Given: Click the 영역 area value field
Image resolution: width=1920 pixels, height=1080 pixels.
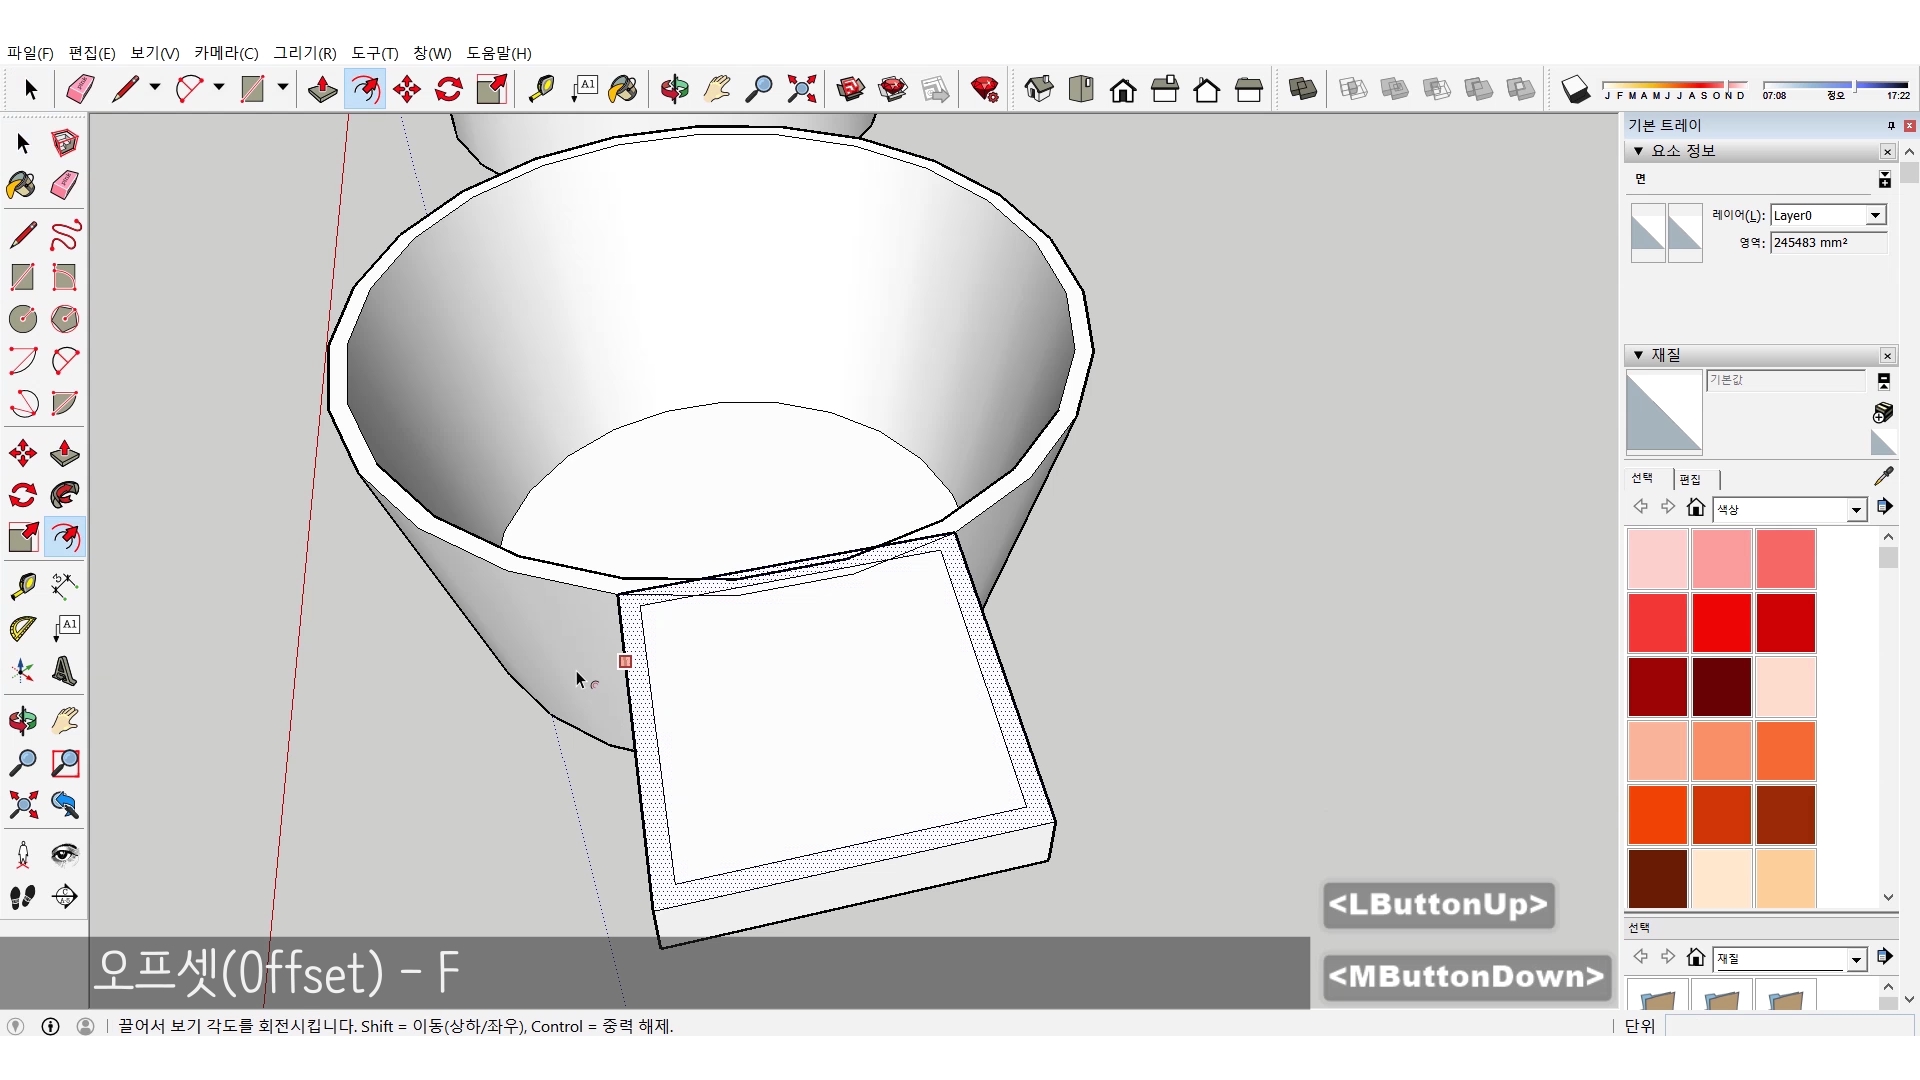Looking at the screenshot, I should [1827, 243].
